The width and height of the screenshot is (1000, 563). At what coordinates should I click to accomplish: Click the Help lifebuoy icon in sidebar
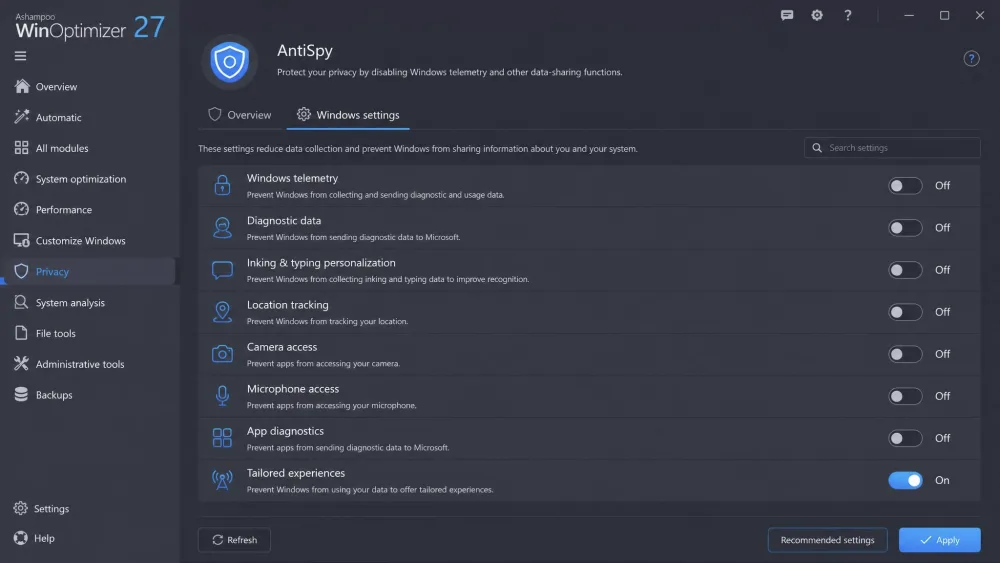[20, 538]
